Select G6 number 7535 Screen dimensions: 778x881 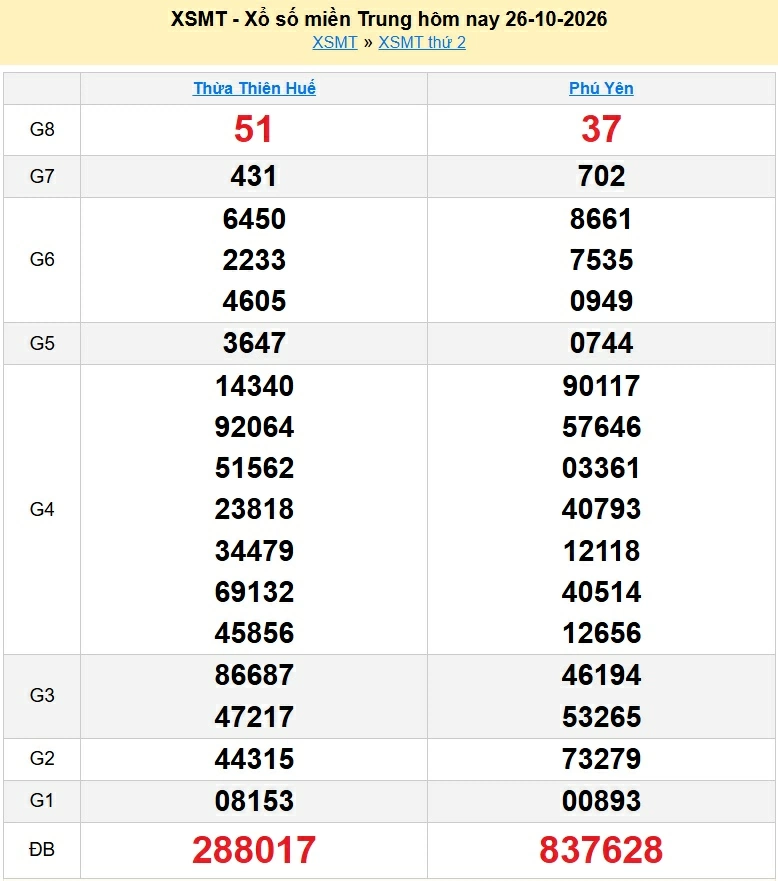[x=601, y=260]
